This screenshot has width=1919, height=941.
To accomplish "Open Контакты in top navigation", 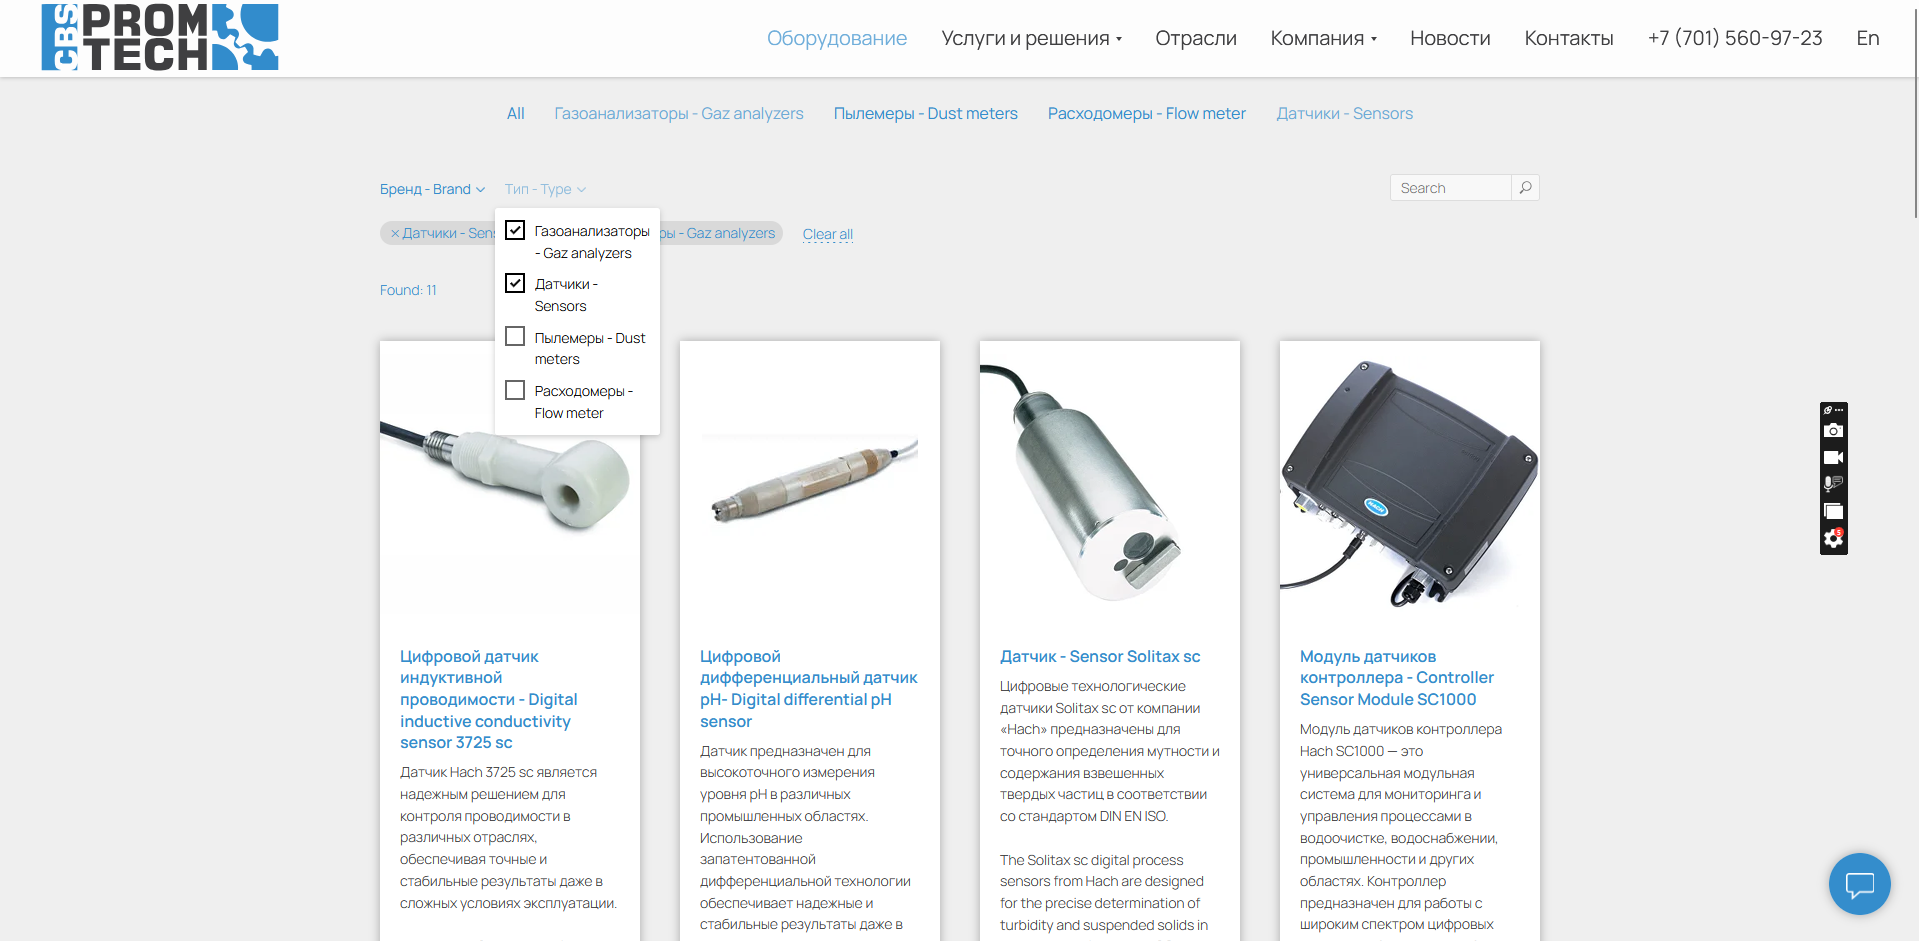I will tap(1569, 38).
